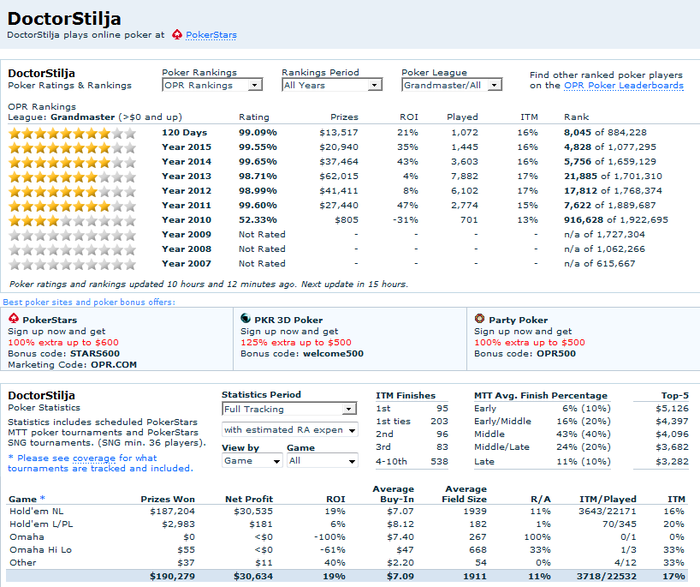This screenshot has width=700, height=587.
Task: Open the PokerStars link in header
Action: click(x=211, y=35)
